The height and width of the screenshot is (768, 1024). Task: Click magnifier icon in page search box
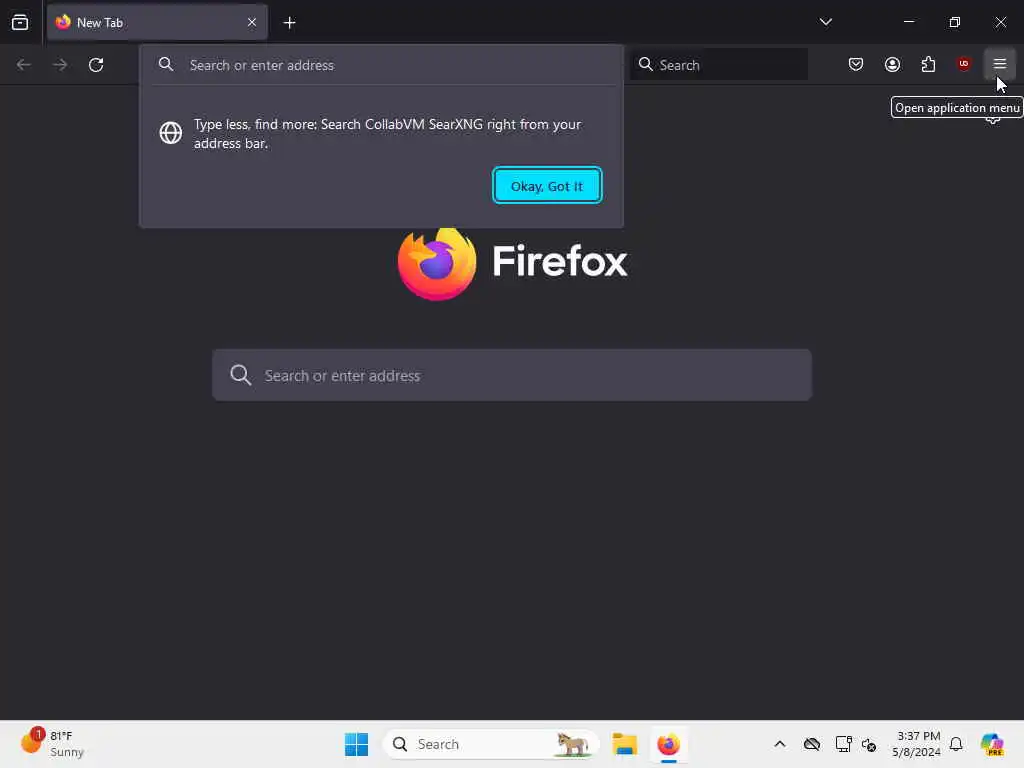tap(241, 375)
